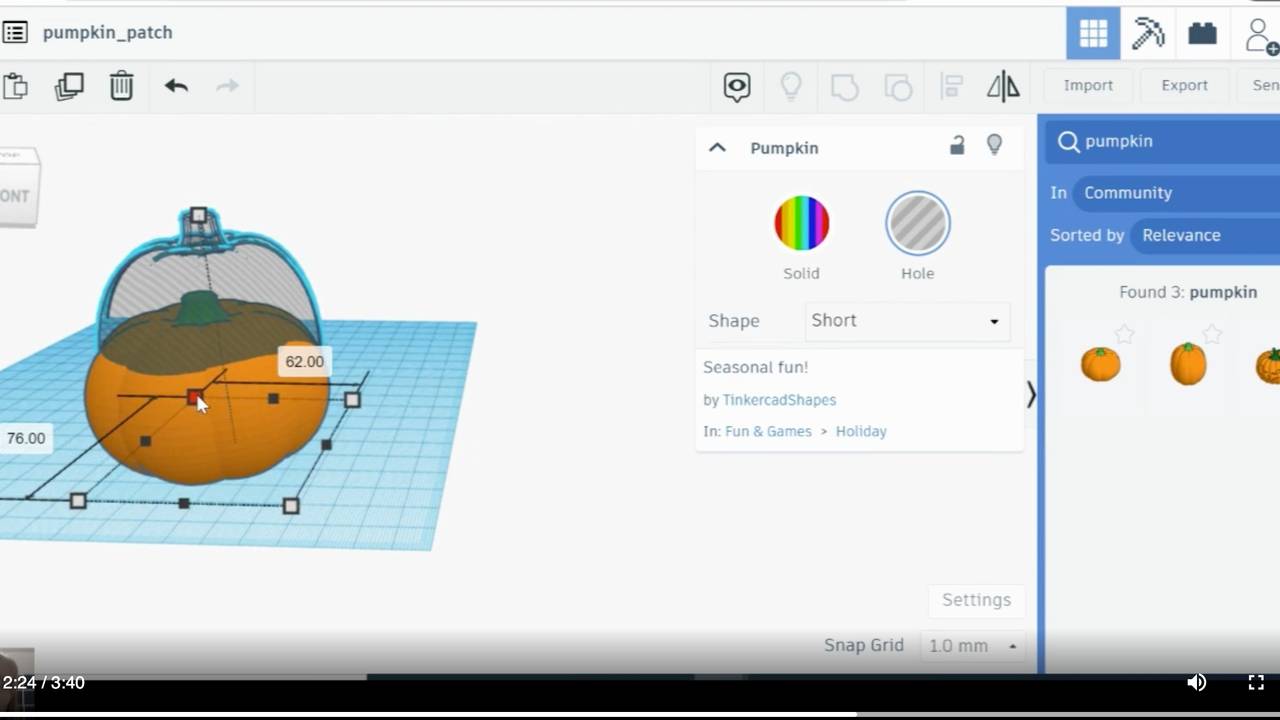This screenshot has width=1280, height=720.
Task: Open the TinkercadShapes author link
Action: tap(779, 400)
